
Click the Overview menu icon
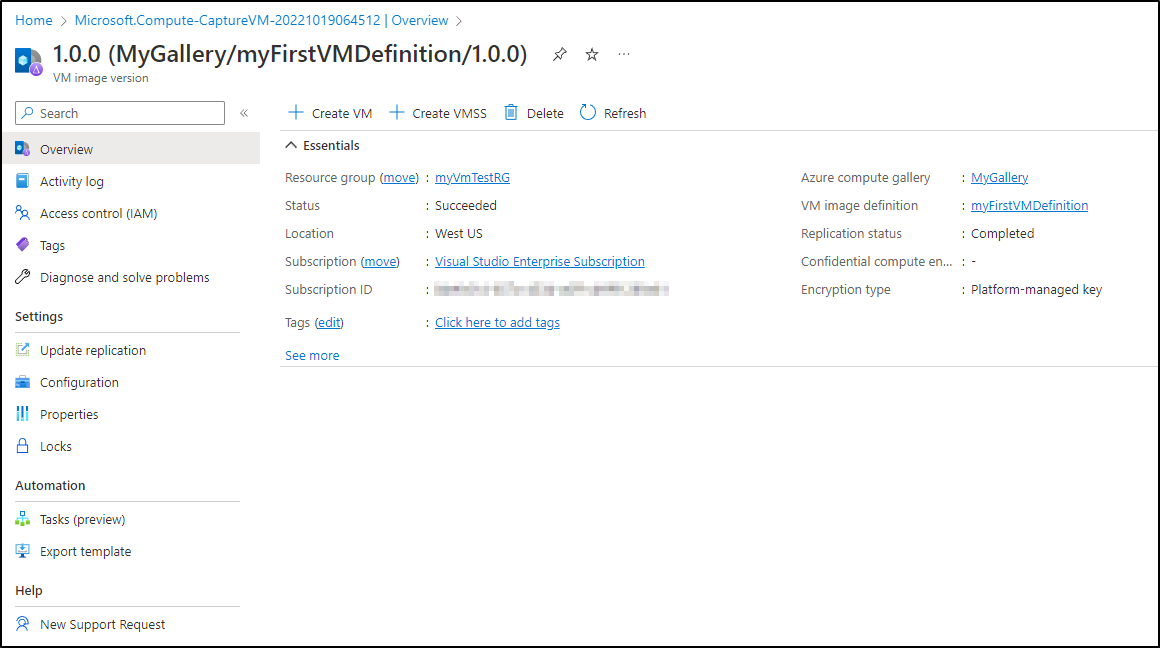pos(23,149)
